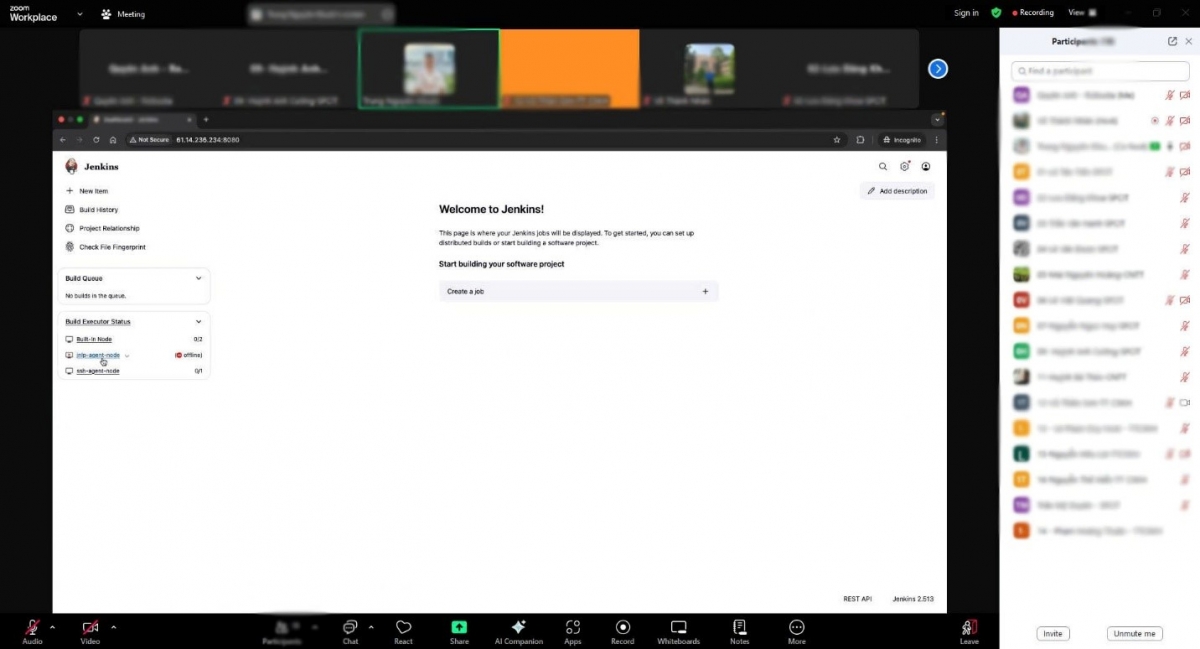
Task: Click the Unmute me button
Action: coord(1135,634)
